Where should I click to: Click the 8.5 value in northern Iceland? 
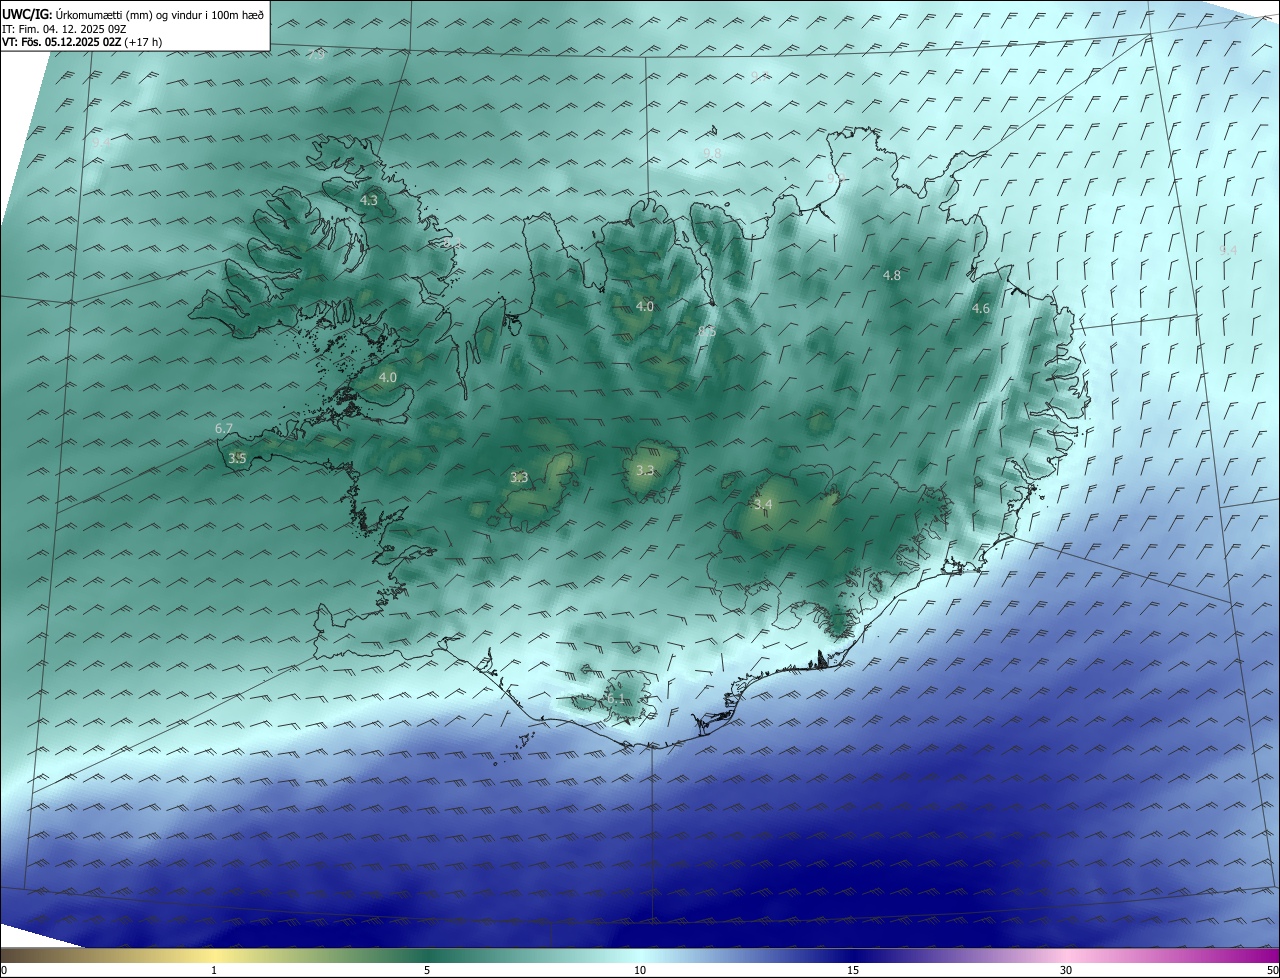coord(707,330)
